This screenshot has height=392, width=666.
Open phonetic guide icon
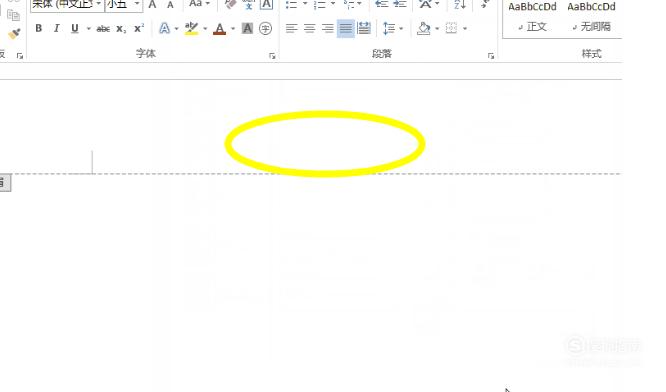(248, 4)
